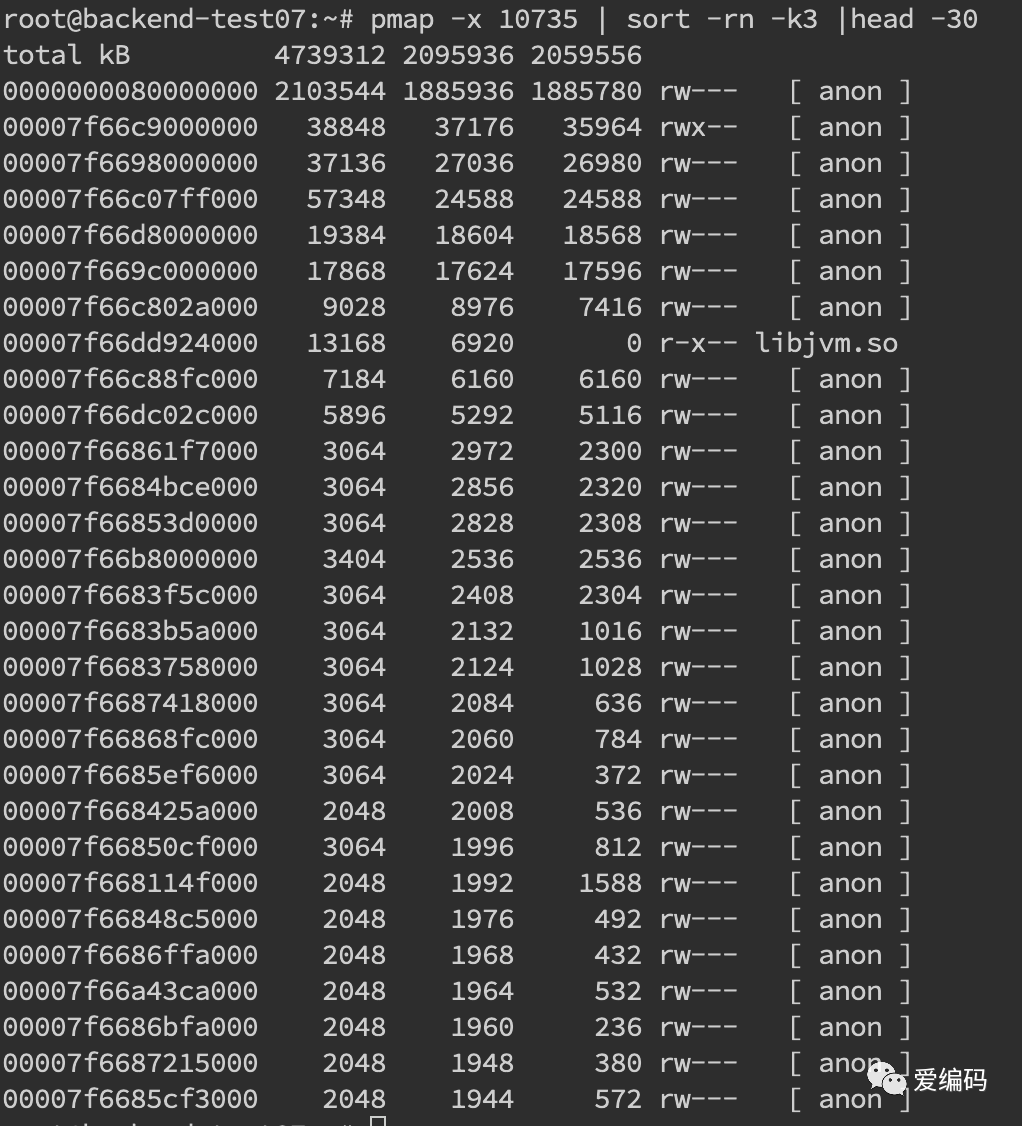Viewport: 1022px width, 1126px height.
Task: Click the 1885936 RSS value
Action: tap(458, 91)
